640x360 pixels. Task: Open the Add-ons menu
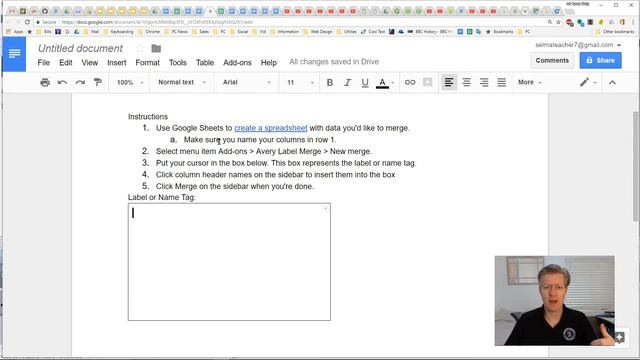[x=237, y=62]
